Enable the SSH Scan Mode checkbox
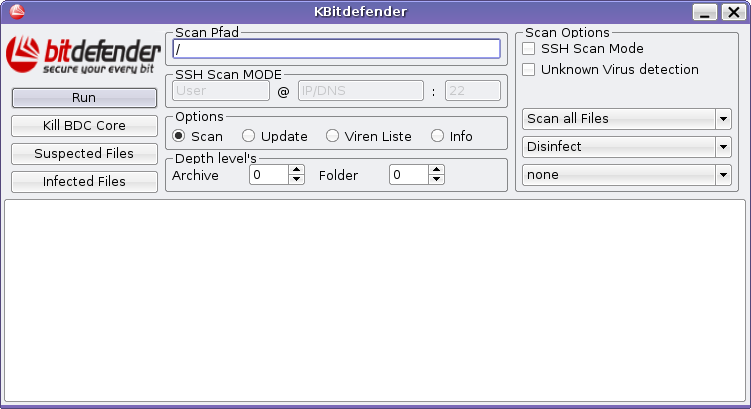Image resolution: width=751 pixels, height=409 pixels. [528, 48]
